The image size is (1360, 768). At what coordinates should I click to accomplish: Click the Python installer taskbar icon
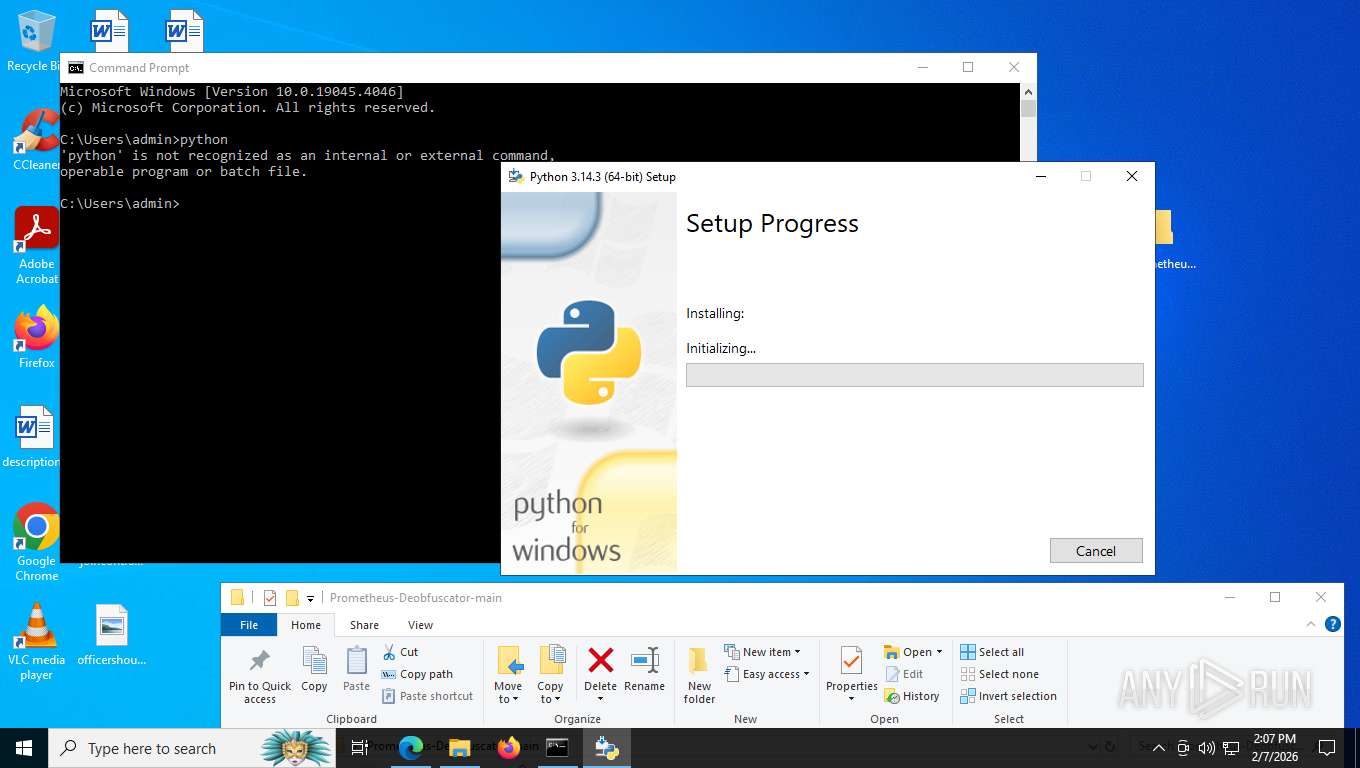click(606, 747)
